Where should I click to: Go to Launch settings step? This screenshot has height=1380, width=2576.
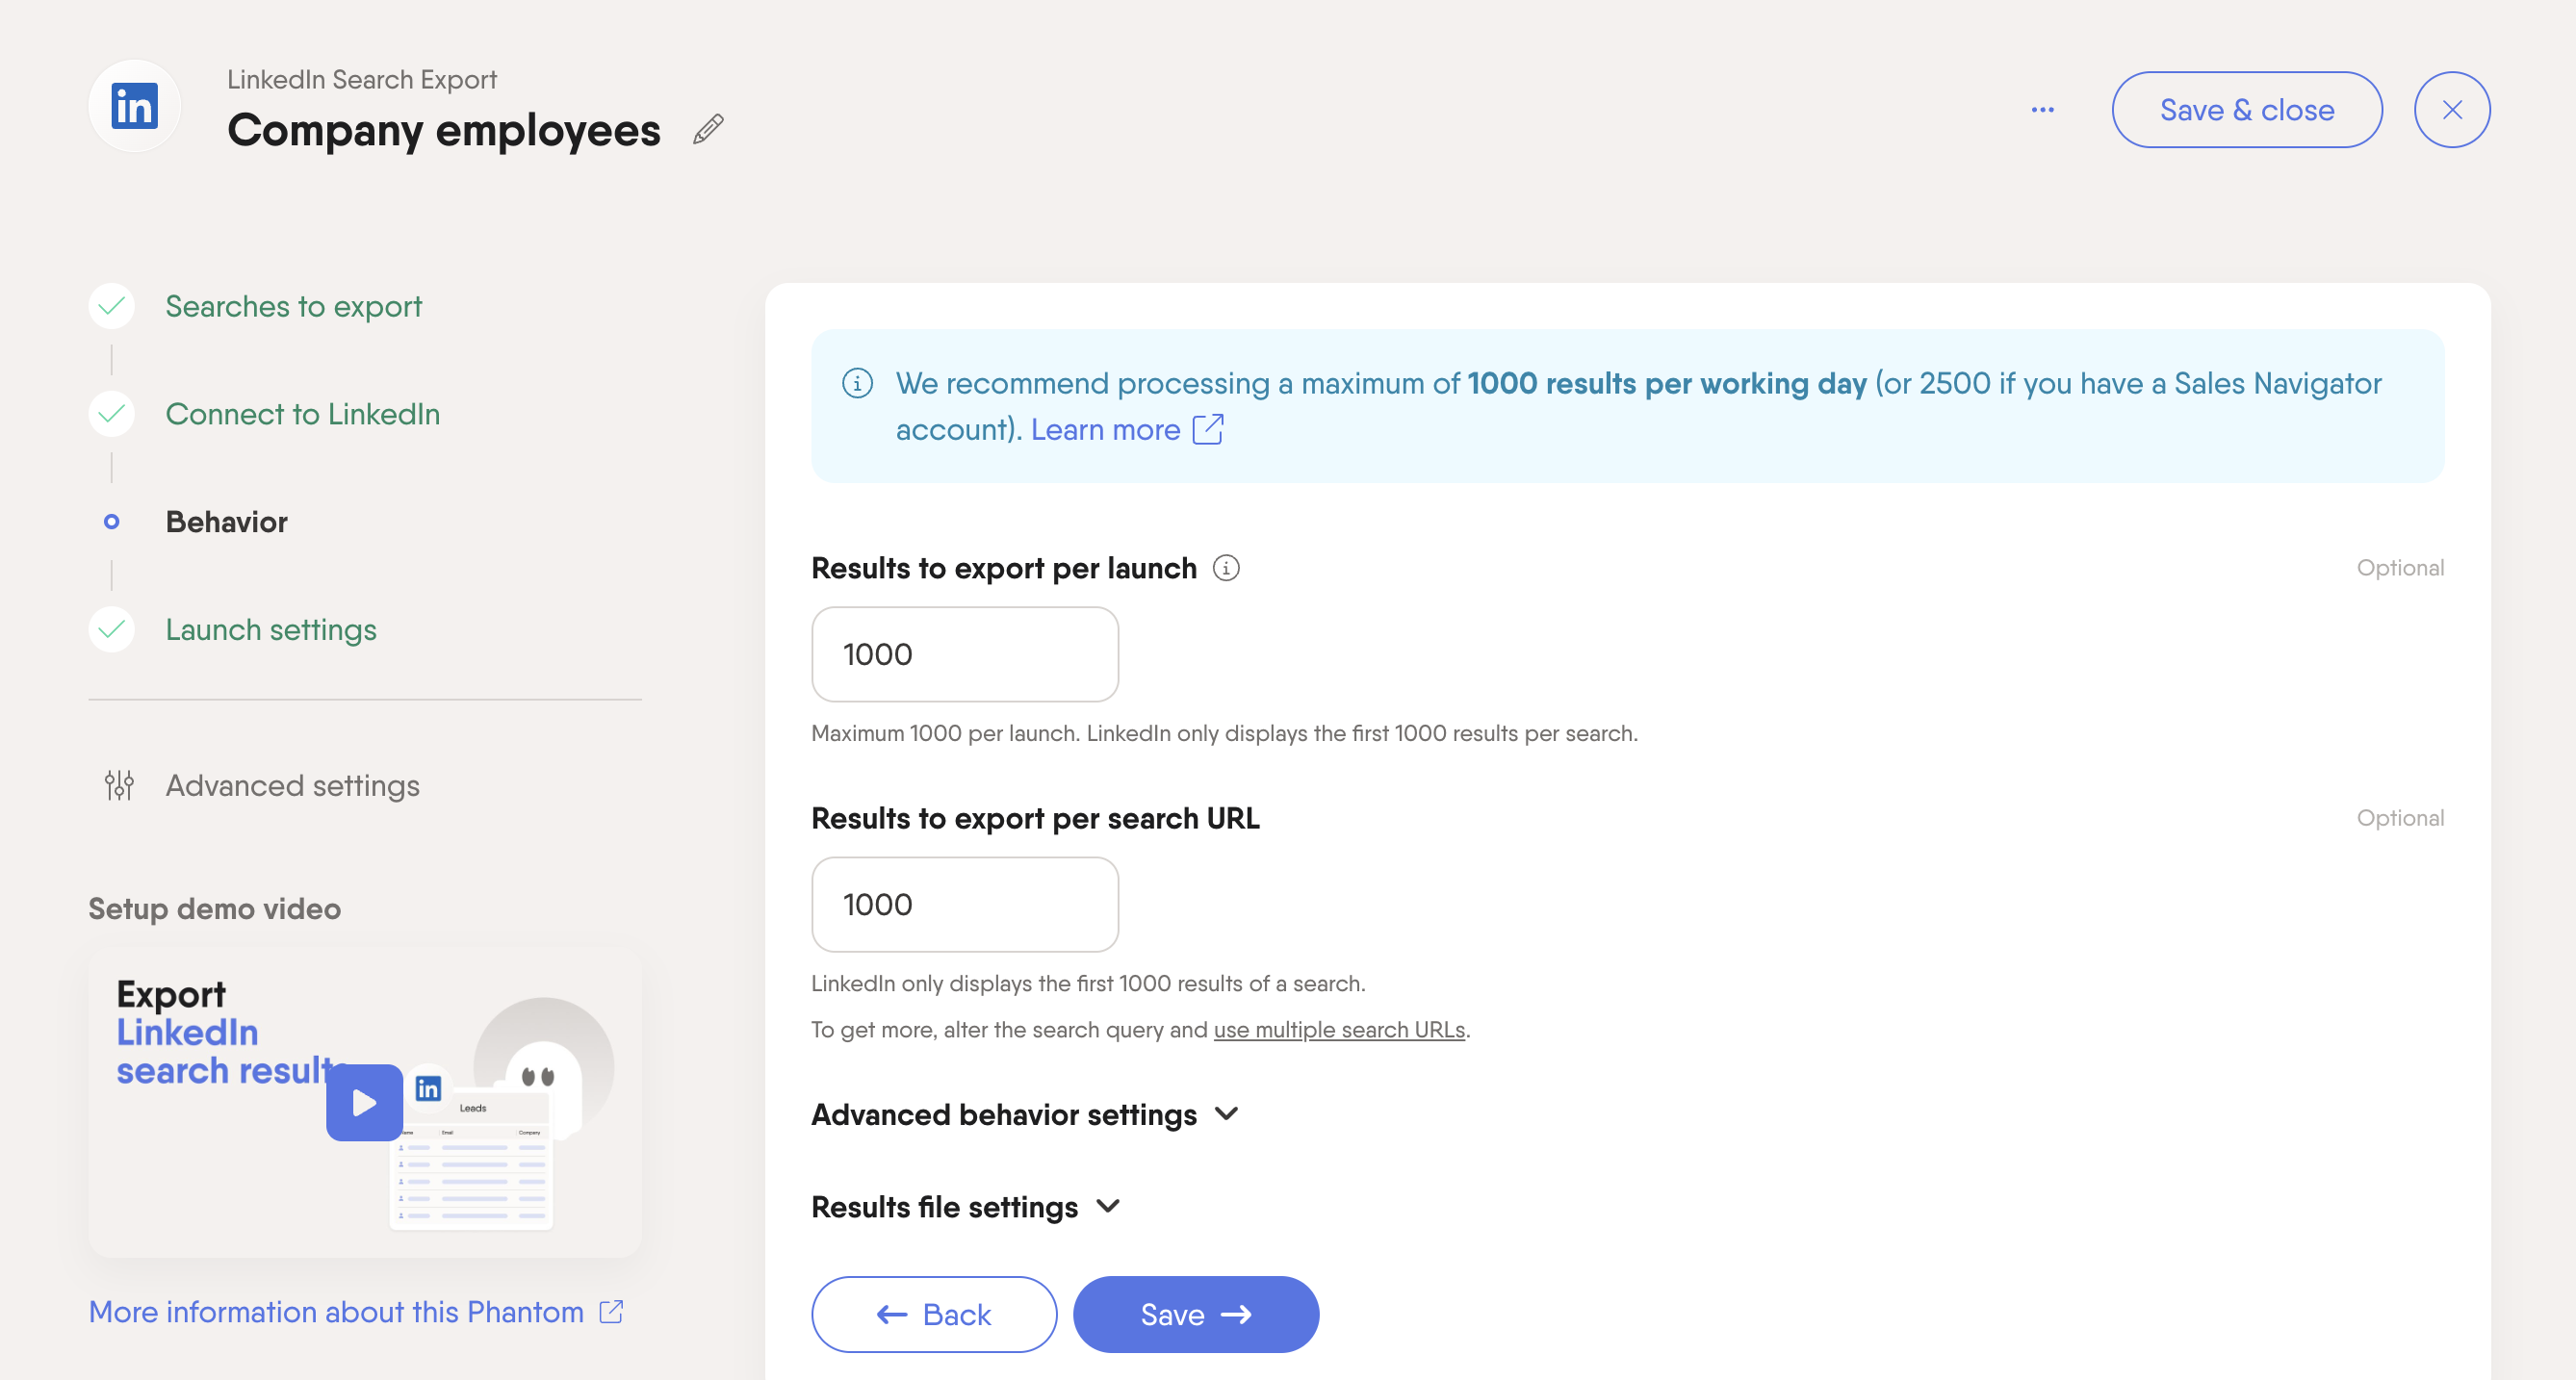click(x=271, y=630)
